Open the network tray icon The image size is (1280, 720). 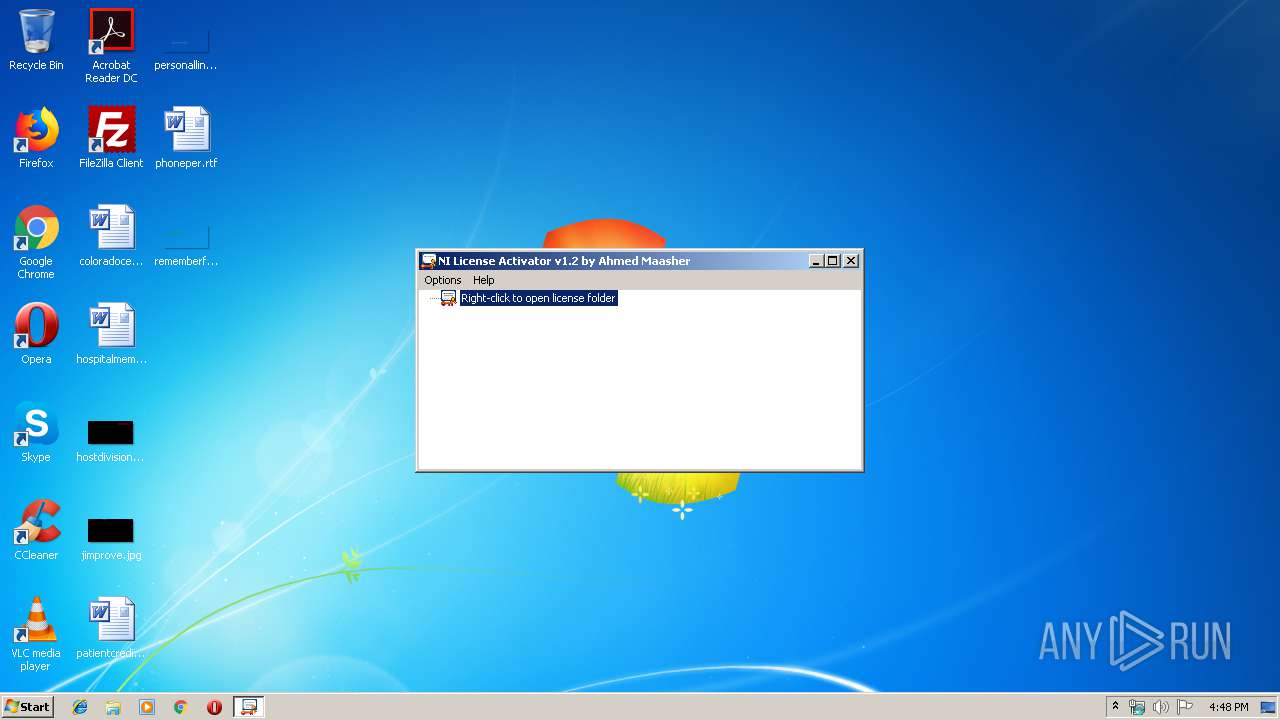point(1137,707)
